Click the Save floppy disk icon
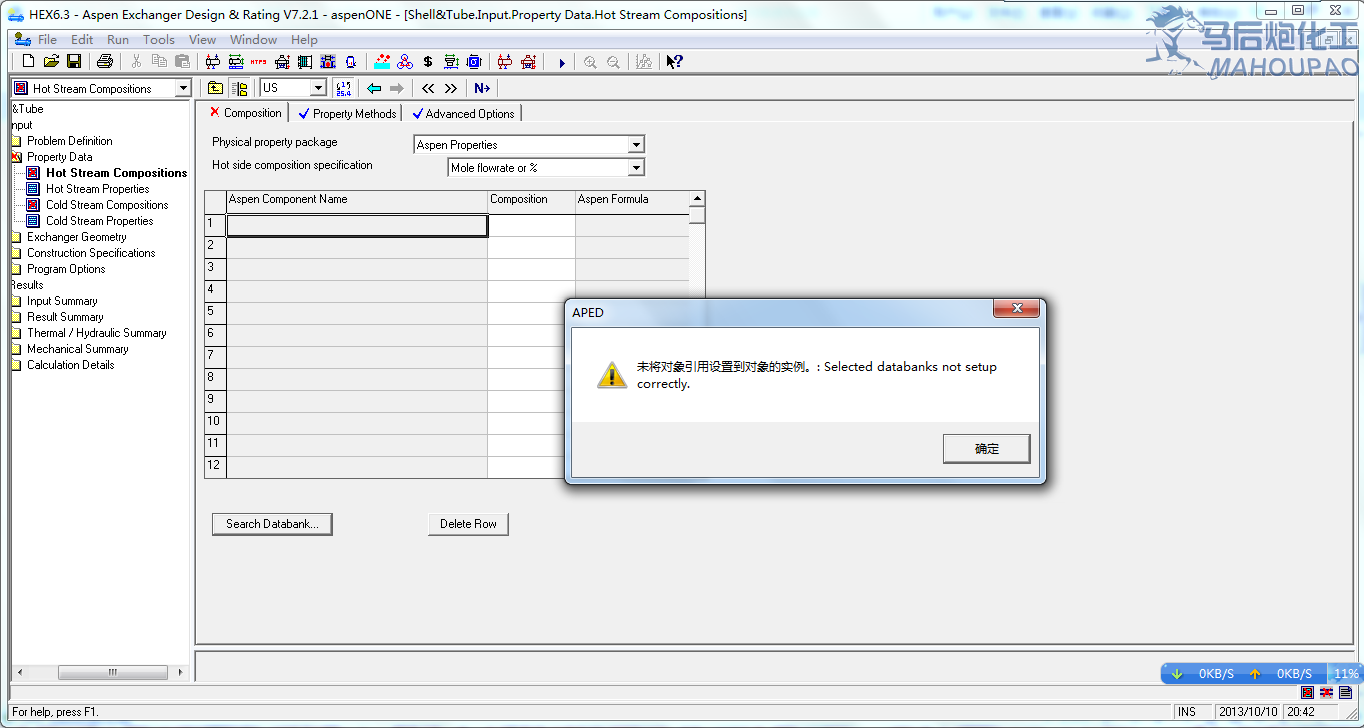This screenshot has height=728, width=1364. (74, 62)
